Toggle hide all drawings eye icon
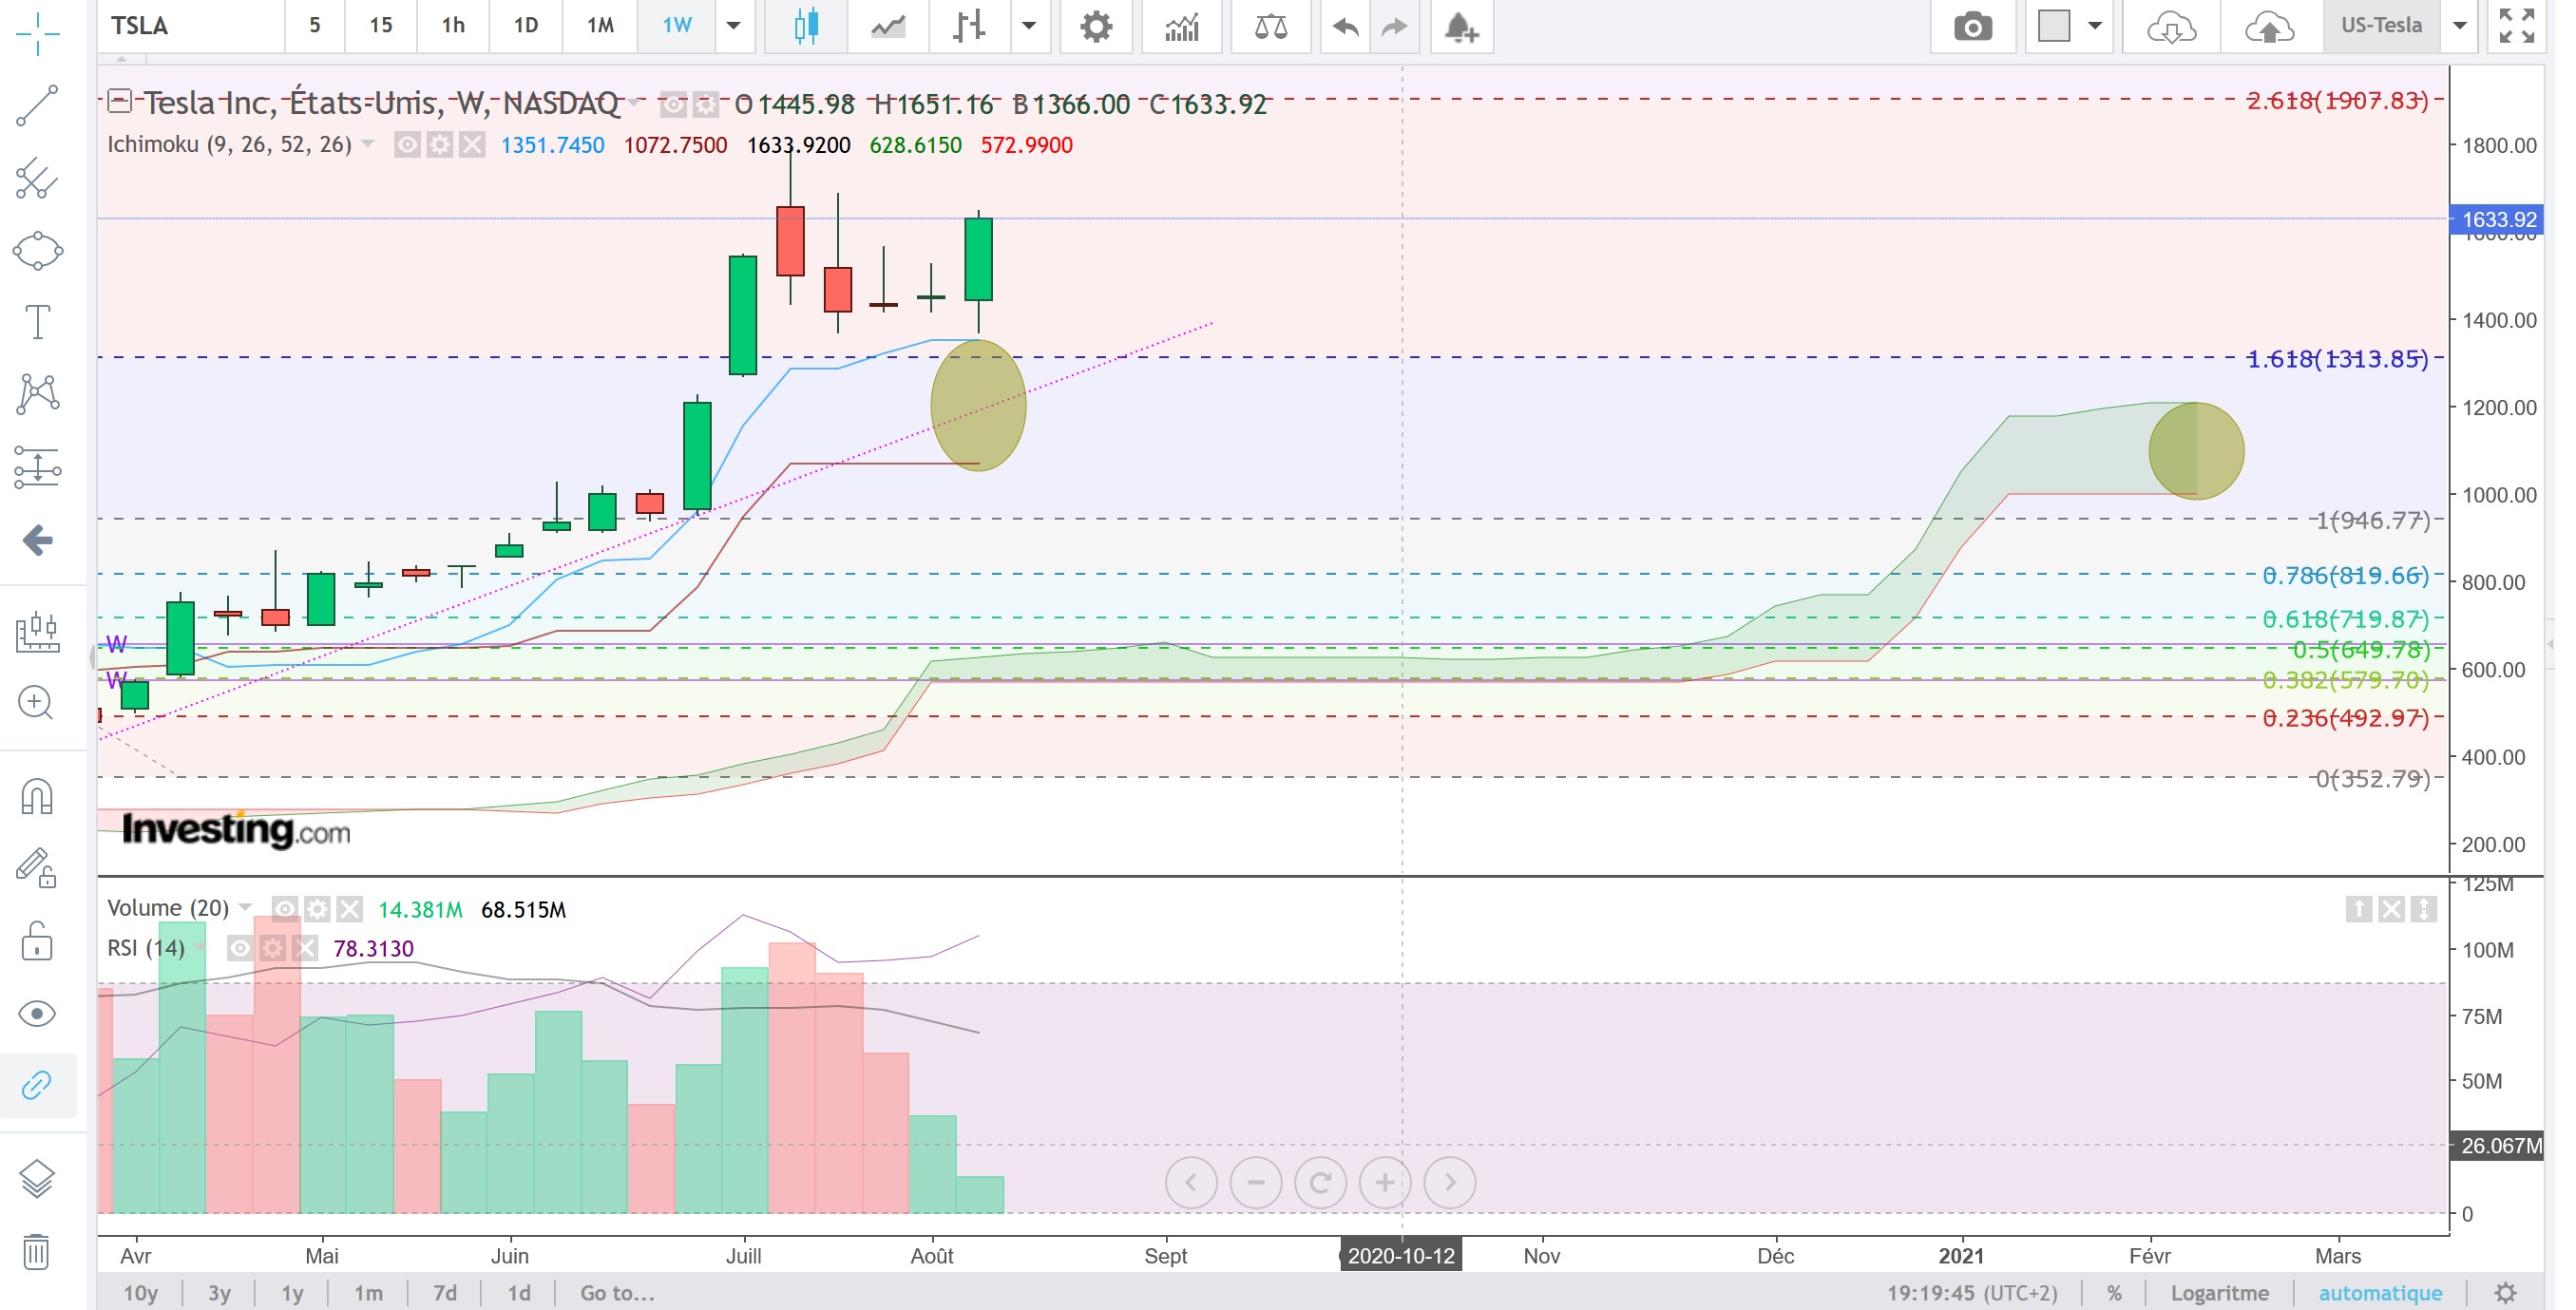This screenshot has width=2576, height=1310. click(x=37, y=1013)
